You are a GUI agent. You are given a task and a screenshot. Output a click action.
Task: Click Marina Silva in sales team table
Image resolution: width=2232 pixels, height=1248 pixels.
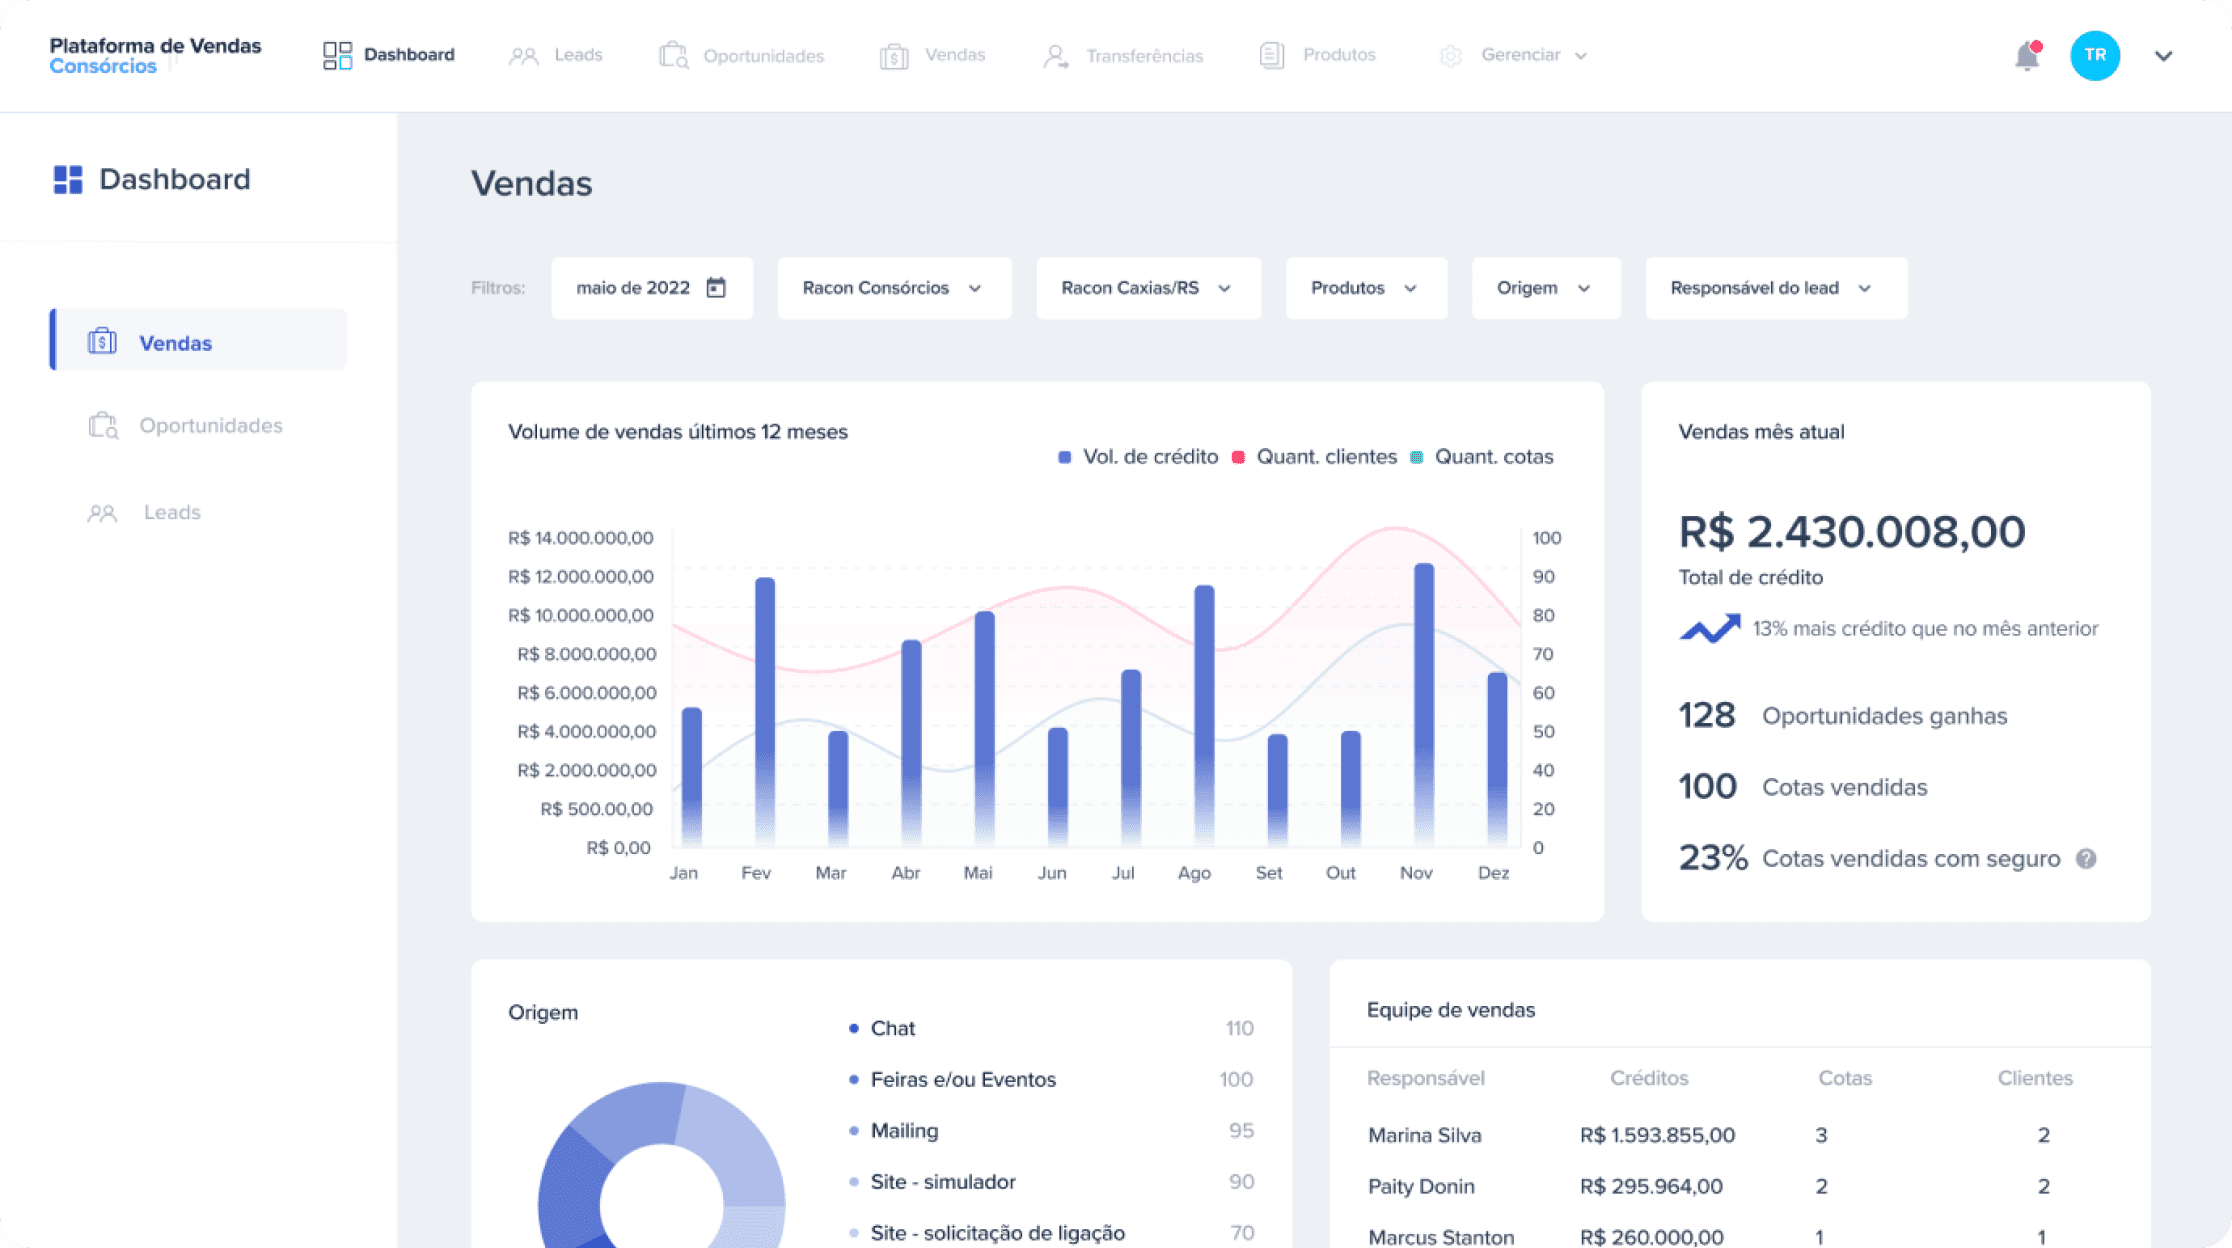[1424, 1135]
